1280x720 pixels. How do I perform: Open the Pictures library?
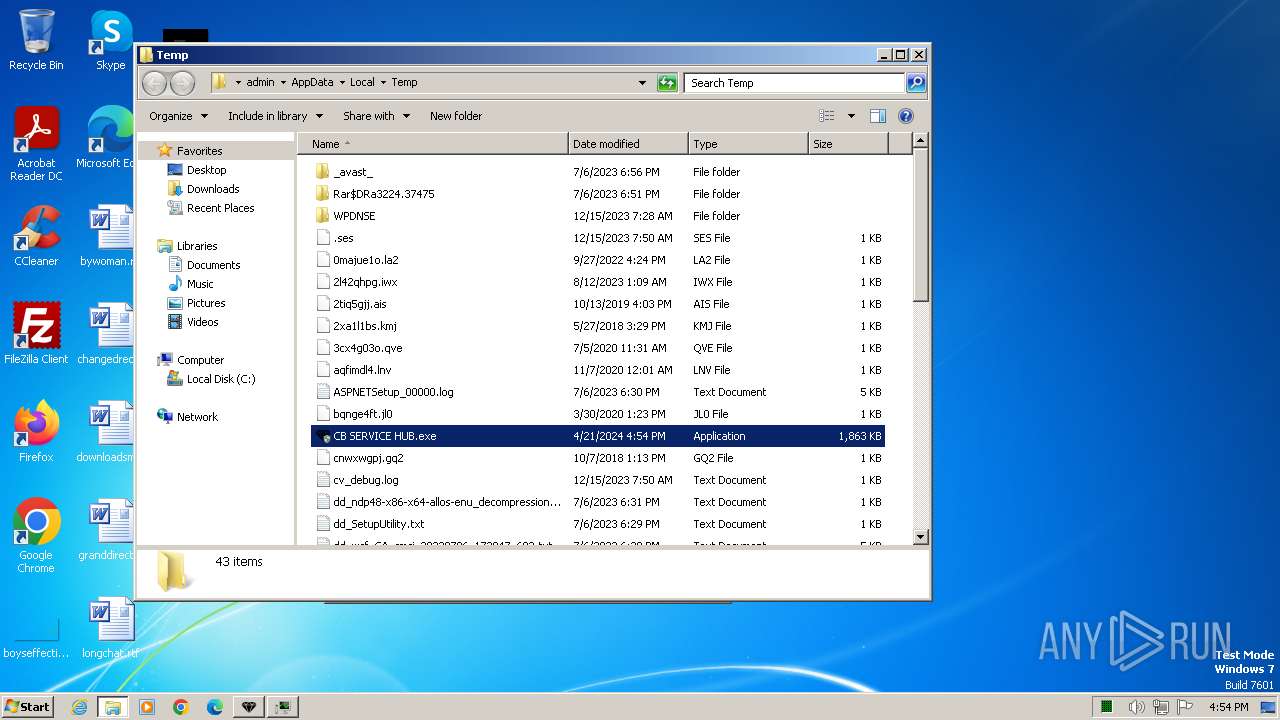click(x=206, y=303)
